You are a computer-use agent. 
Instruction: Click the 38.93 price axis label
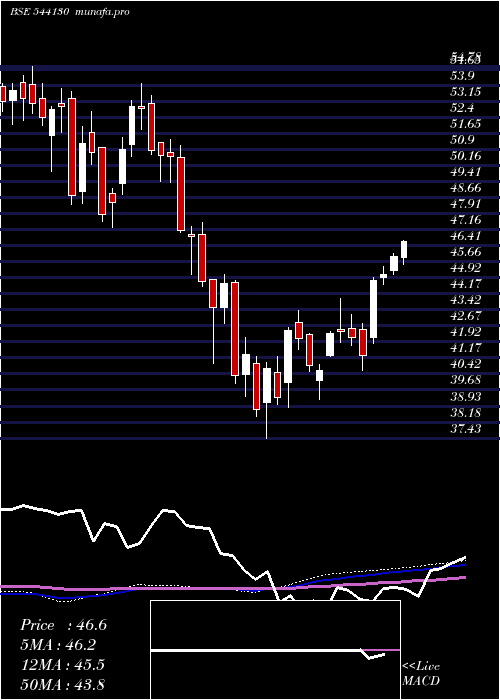pos(465,397)
